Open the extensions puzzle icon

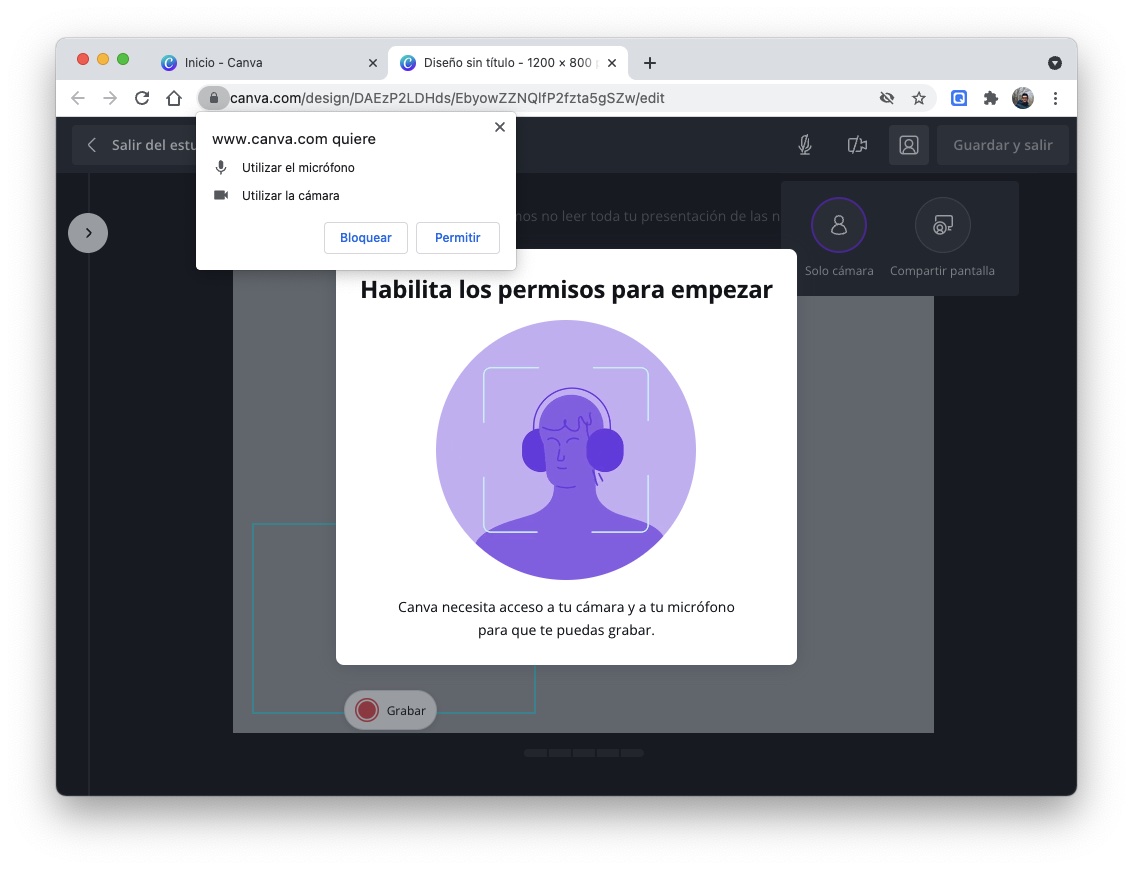(990, 98)
